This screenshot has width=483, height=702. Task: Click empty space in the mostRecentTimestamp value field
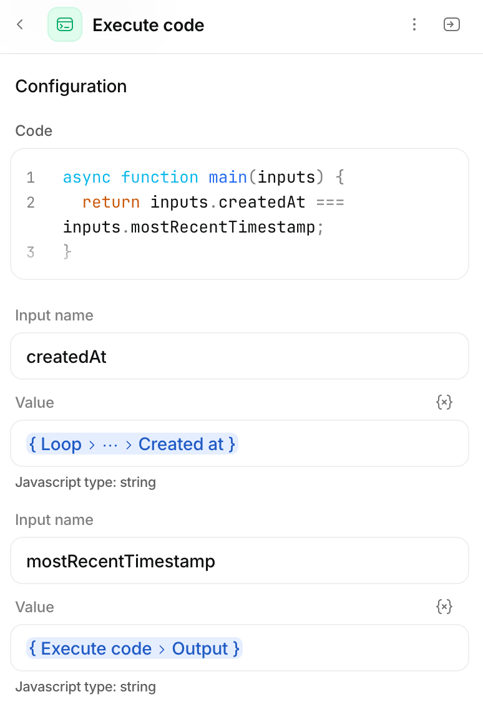(354, 648)
